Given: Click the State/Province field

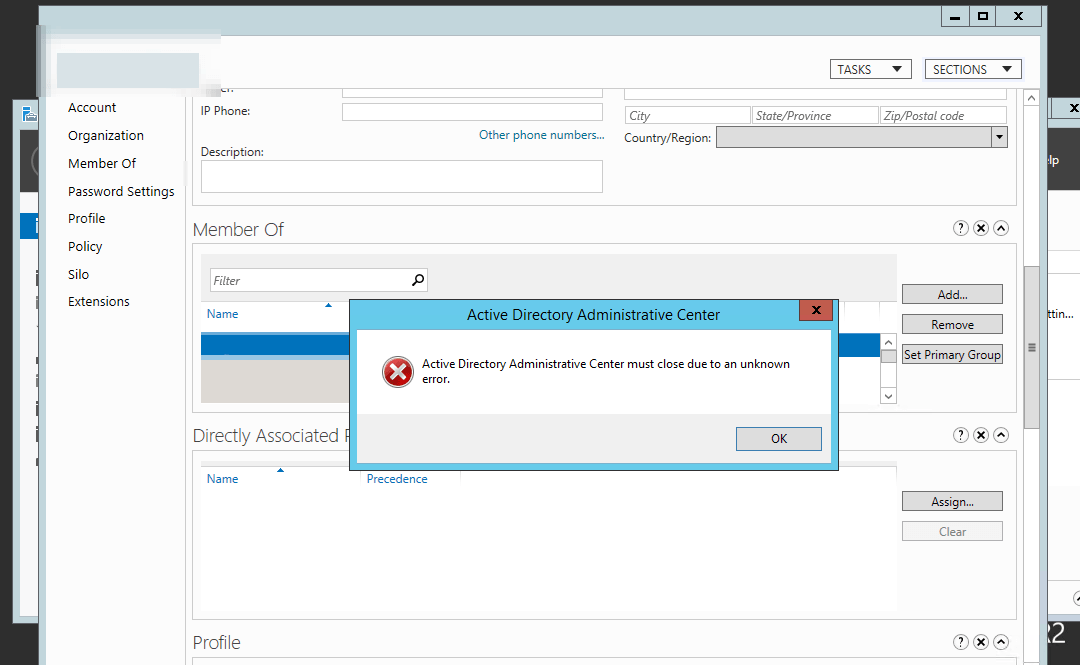Looking at the screenshot, I should click(x=815, y=116).
